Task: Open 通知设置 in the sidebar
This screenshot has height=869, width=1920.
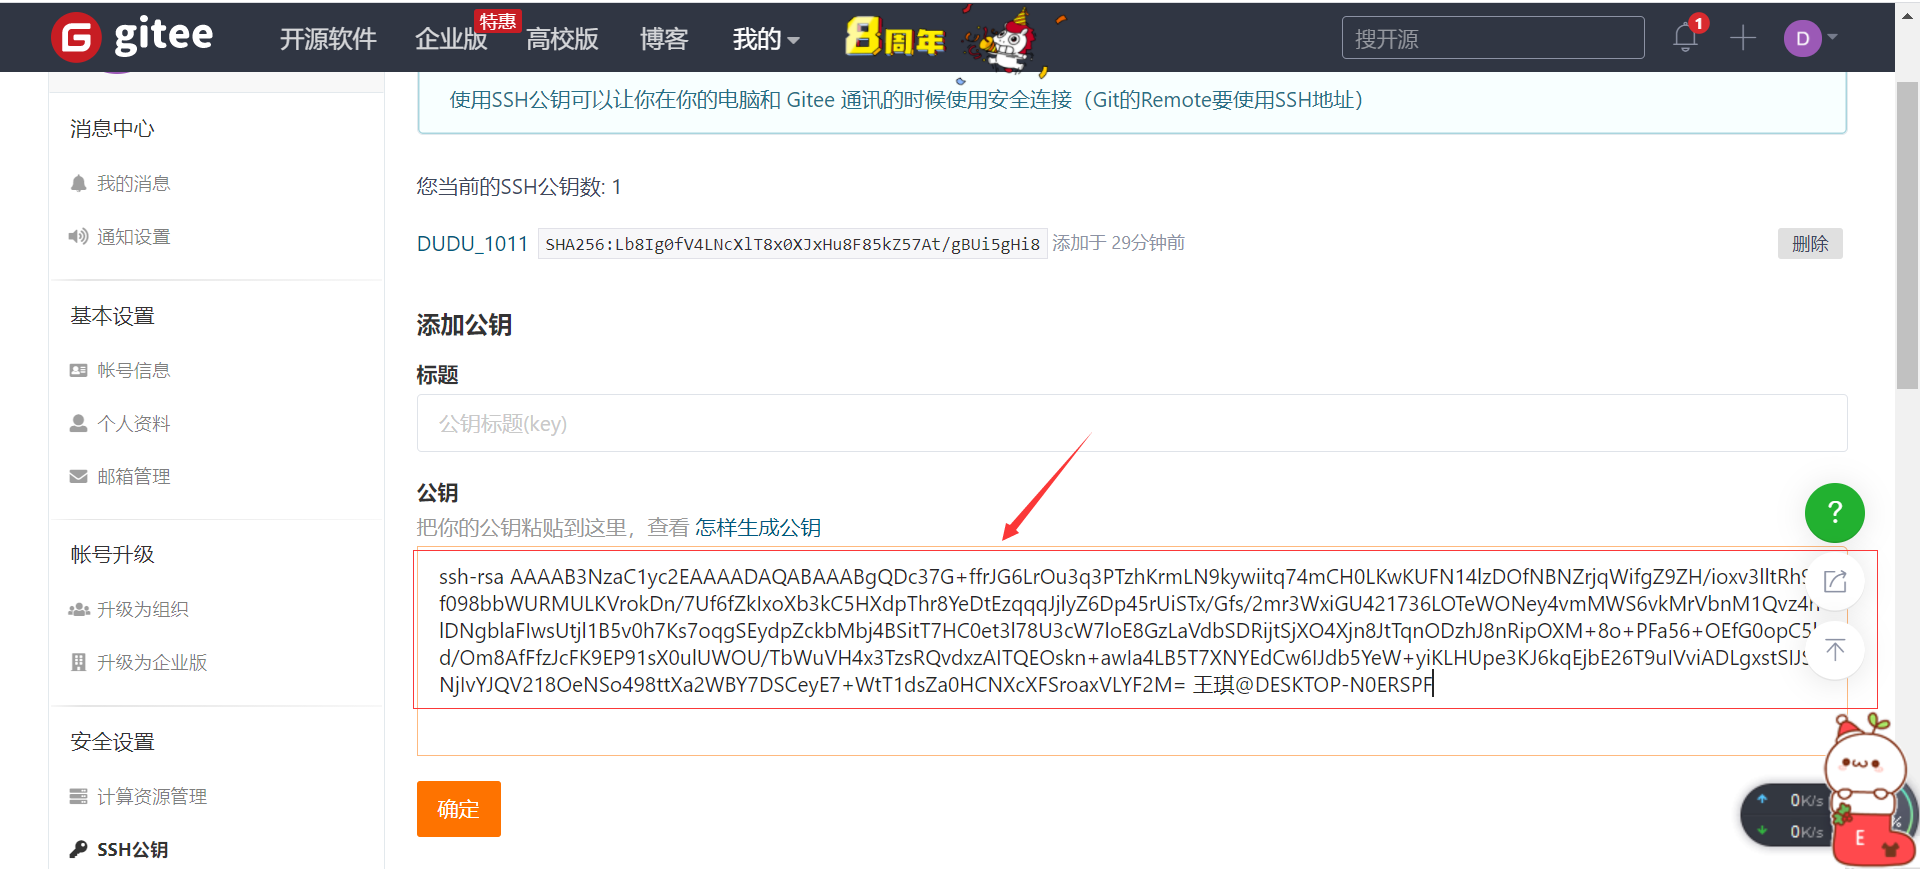Action: 134,236
